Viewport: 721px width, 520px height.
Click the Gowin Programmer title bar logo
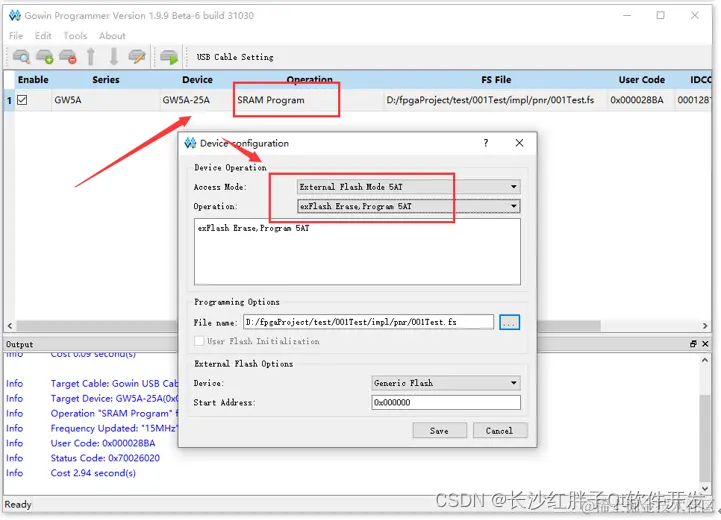(15, 15)
